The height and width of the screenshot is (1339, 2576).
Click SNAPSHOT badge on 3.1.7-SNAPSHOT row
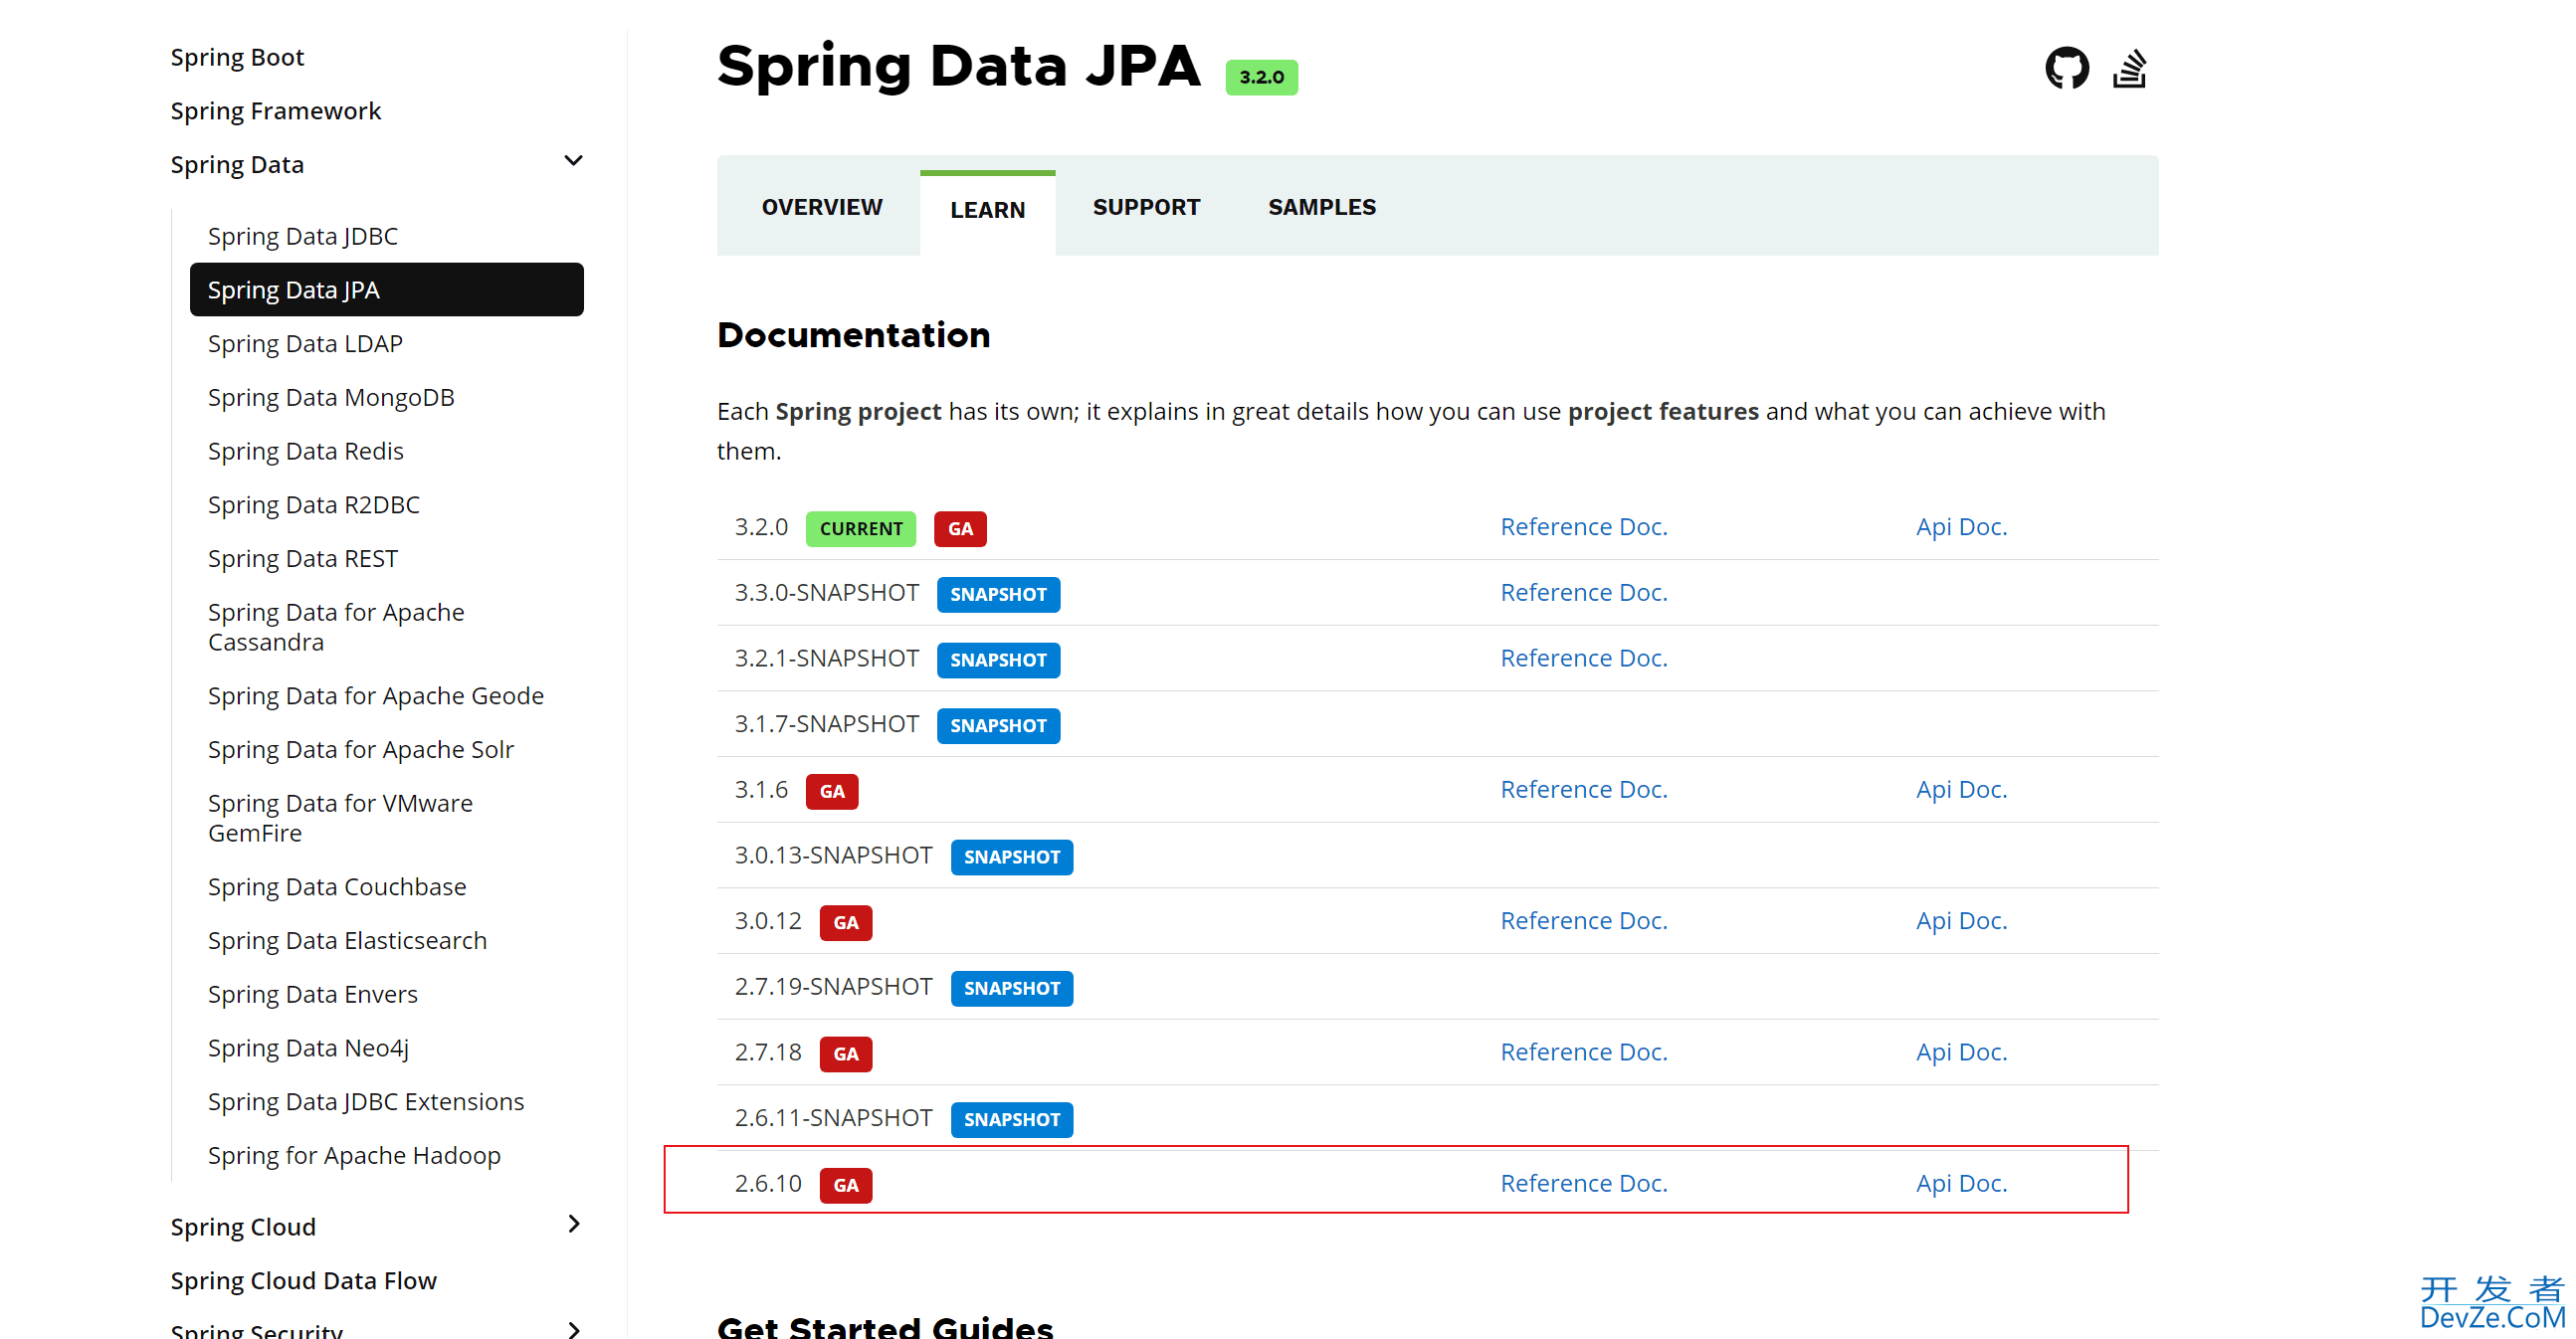tap(998, 726)
